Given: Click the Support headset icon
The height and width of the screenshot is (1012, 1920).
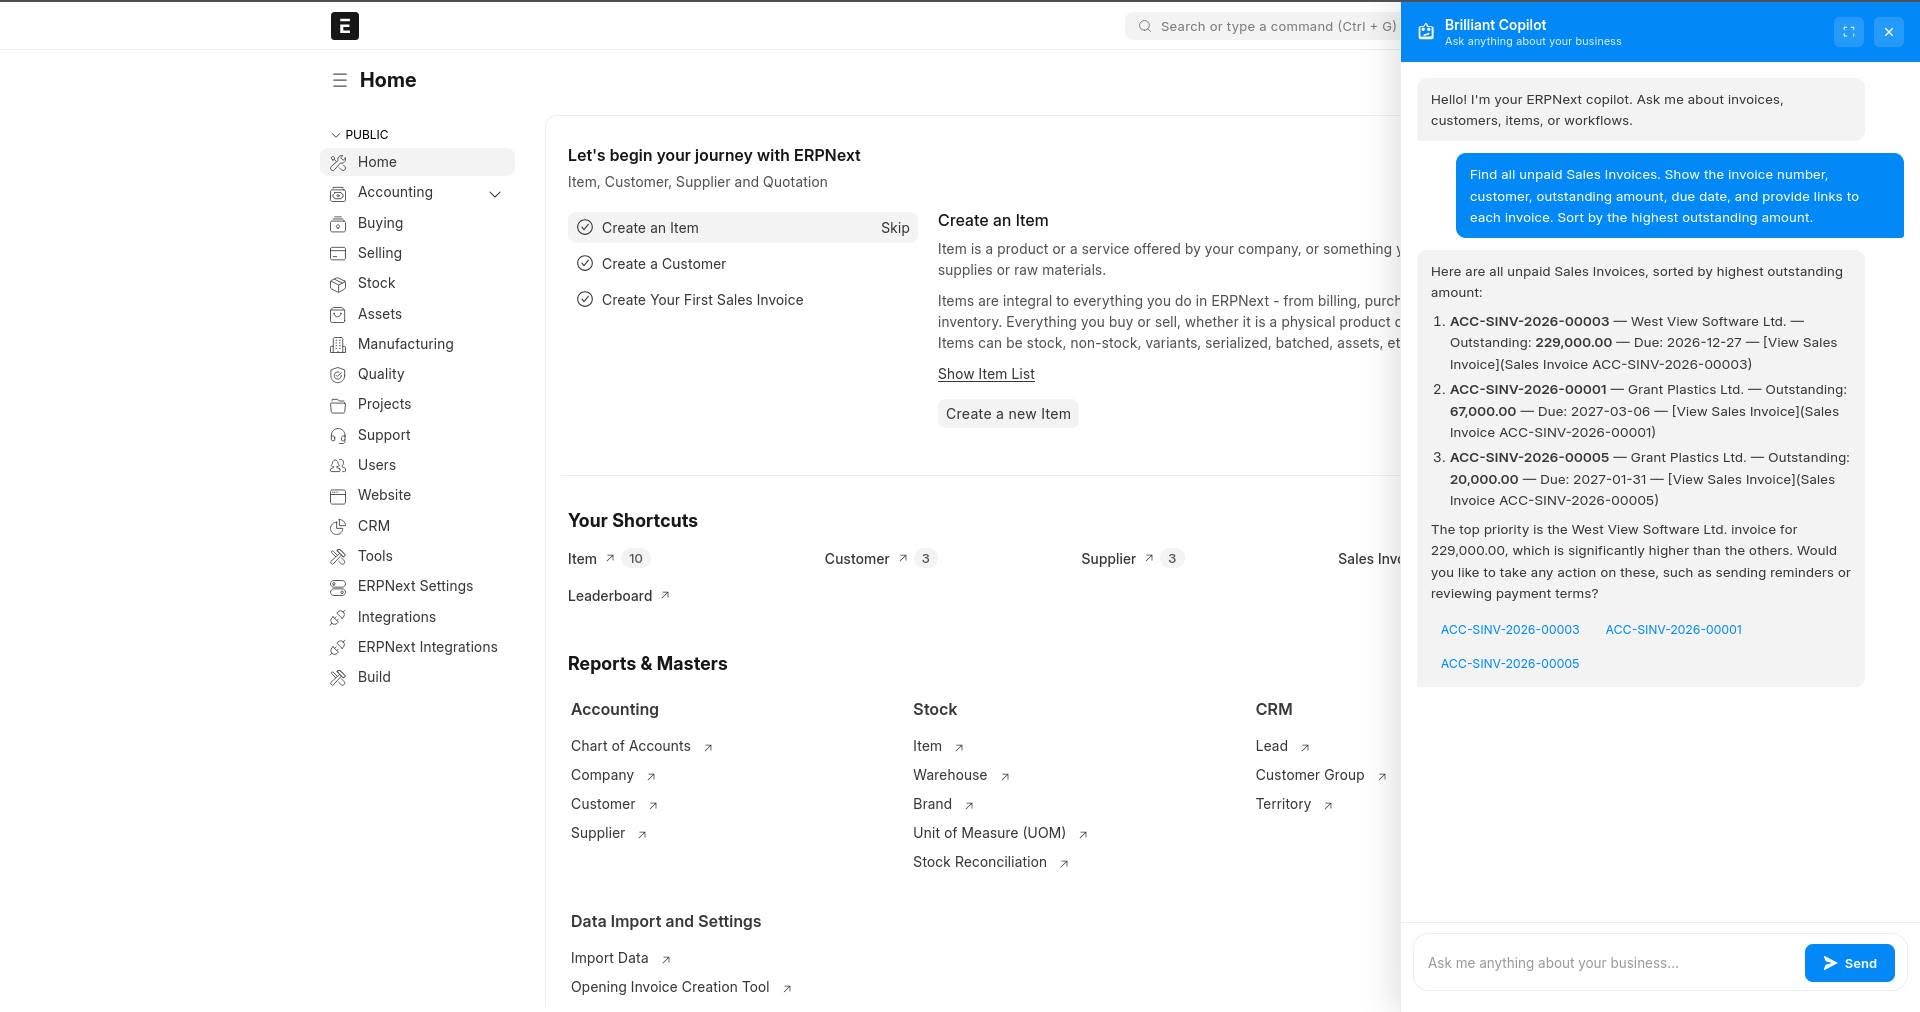Looking at the screenshot, I should point(338,435).
